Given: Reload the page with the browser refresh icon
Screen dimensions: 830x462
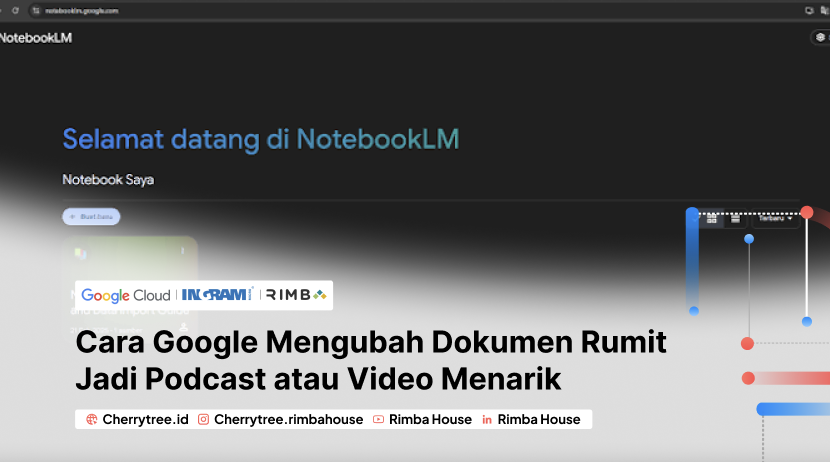Looking at the screenshot, I should tap(15, 11).
